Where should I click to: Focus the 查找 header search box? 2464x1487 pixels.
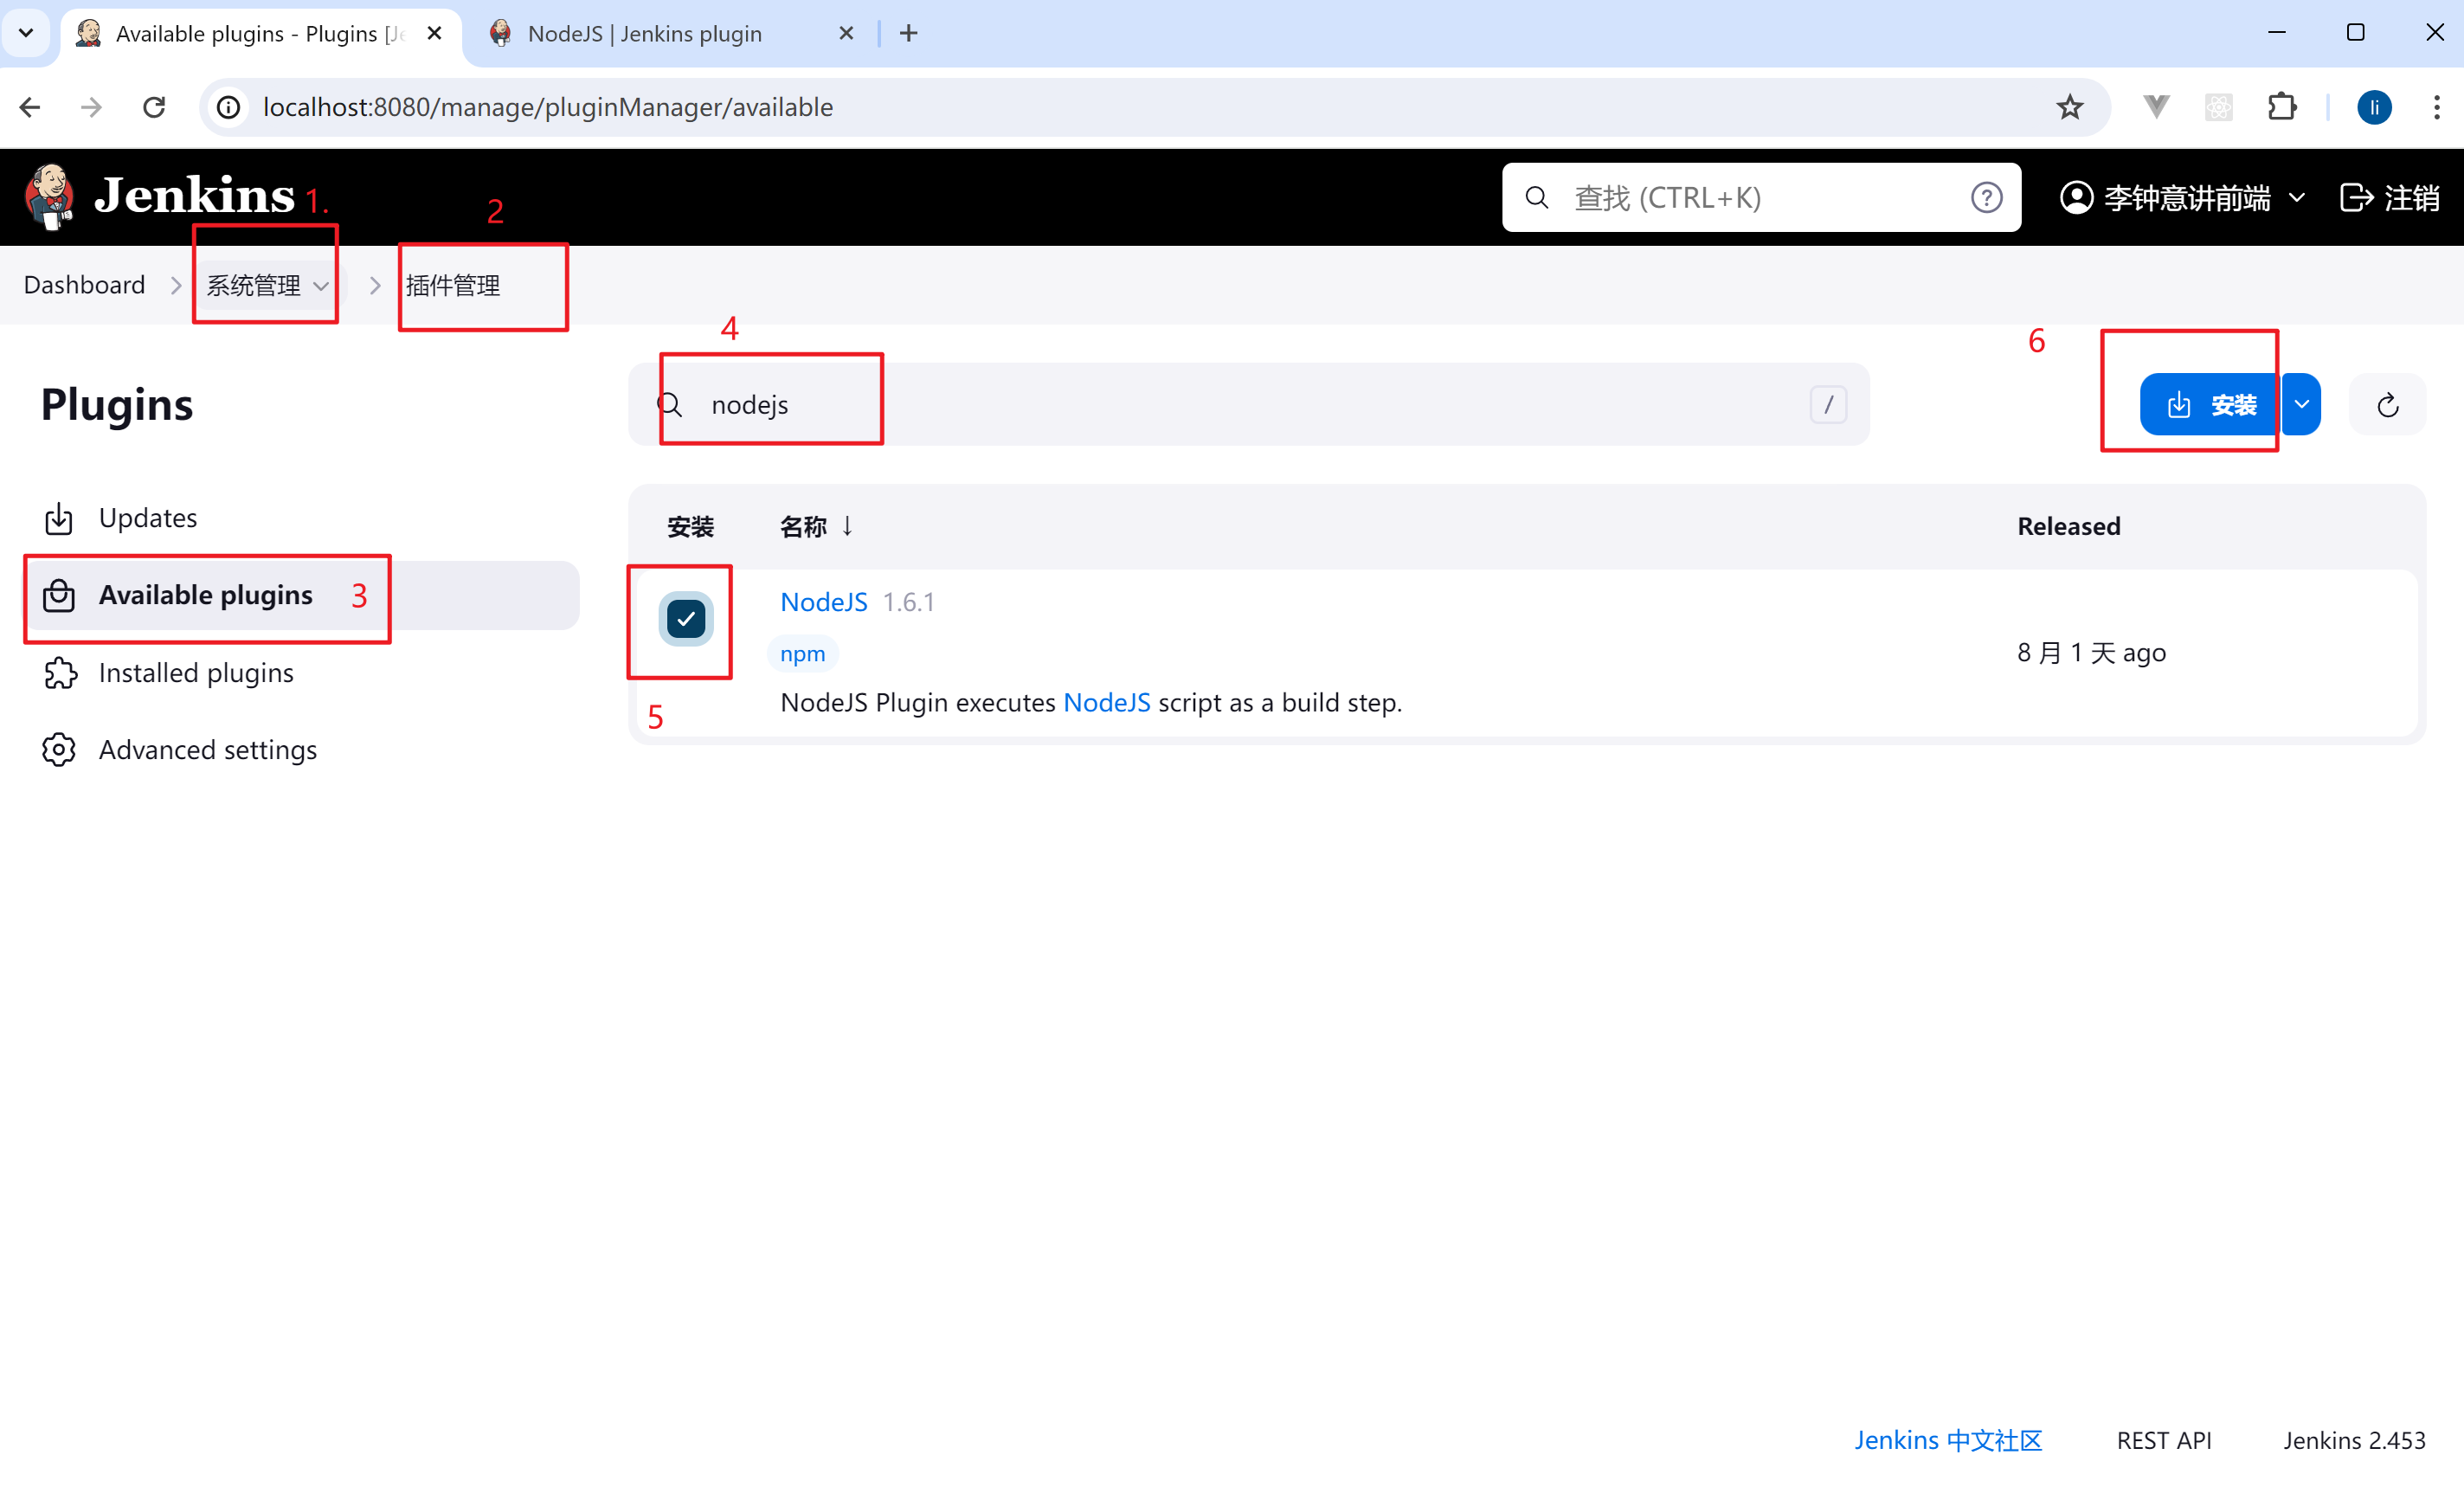click(1760, 198)
